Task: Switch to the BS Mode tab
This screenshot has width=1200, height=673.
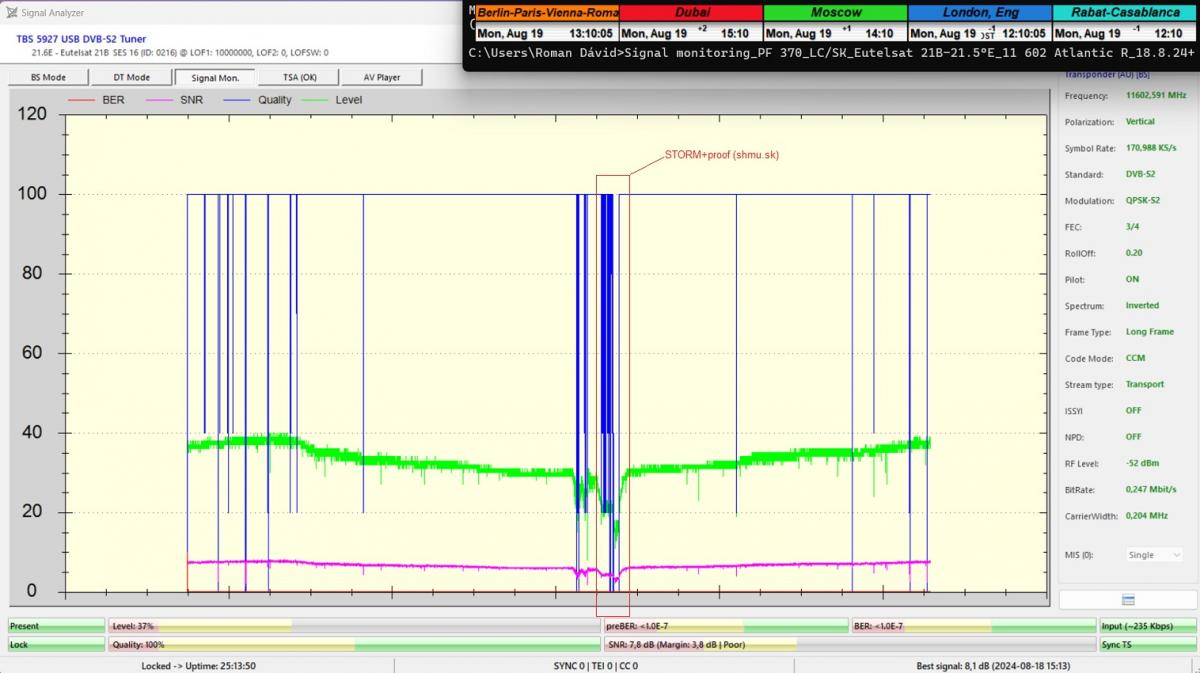Action: tap(48, 77)
